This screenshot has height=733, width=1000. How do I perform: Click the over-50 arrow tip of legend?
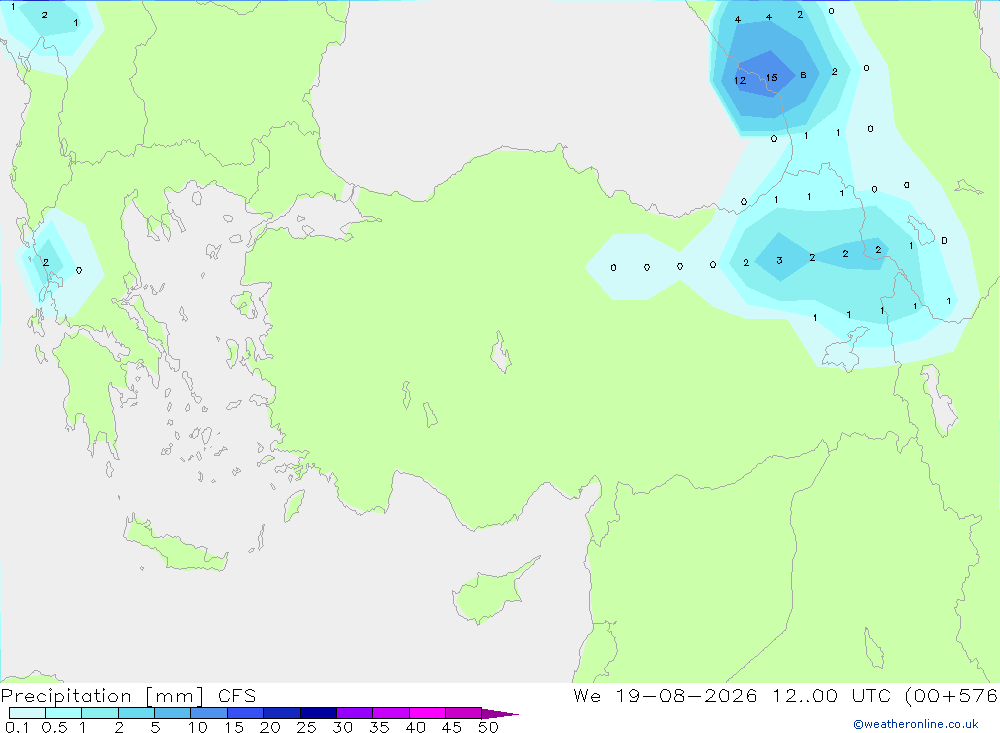coord(500,713)
